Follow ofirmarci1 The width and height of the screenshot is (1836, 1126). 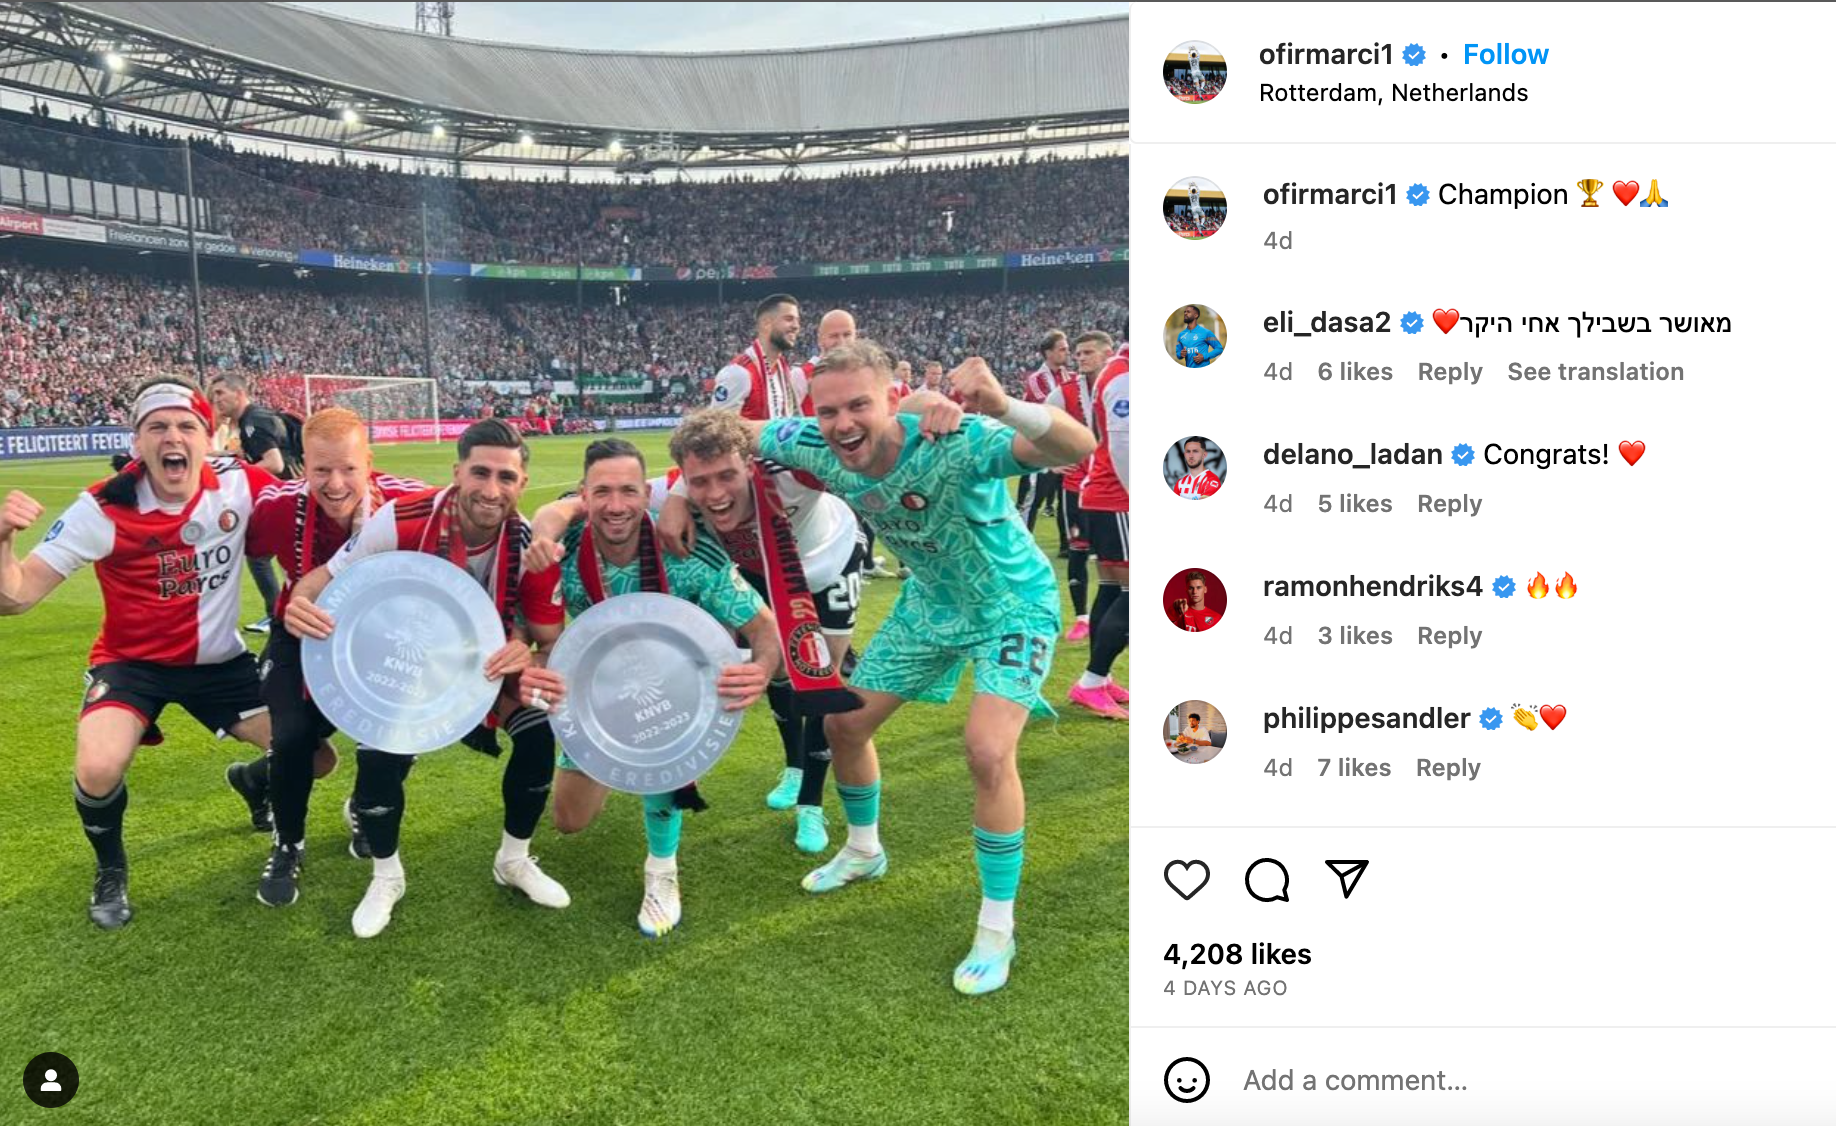pos(1505,54)
